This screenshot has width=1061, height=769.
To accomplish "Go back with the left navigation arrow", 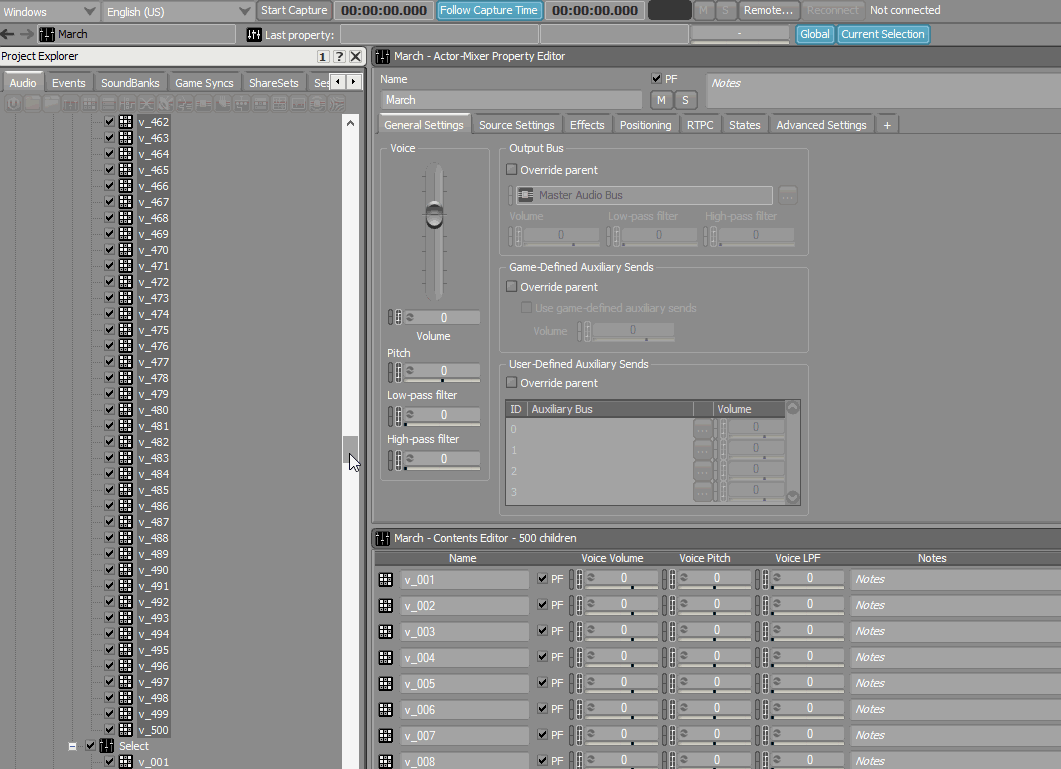I will coord(7,34).
